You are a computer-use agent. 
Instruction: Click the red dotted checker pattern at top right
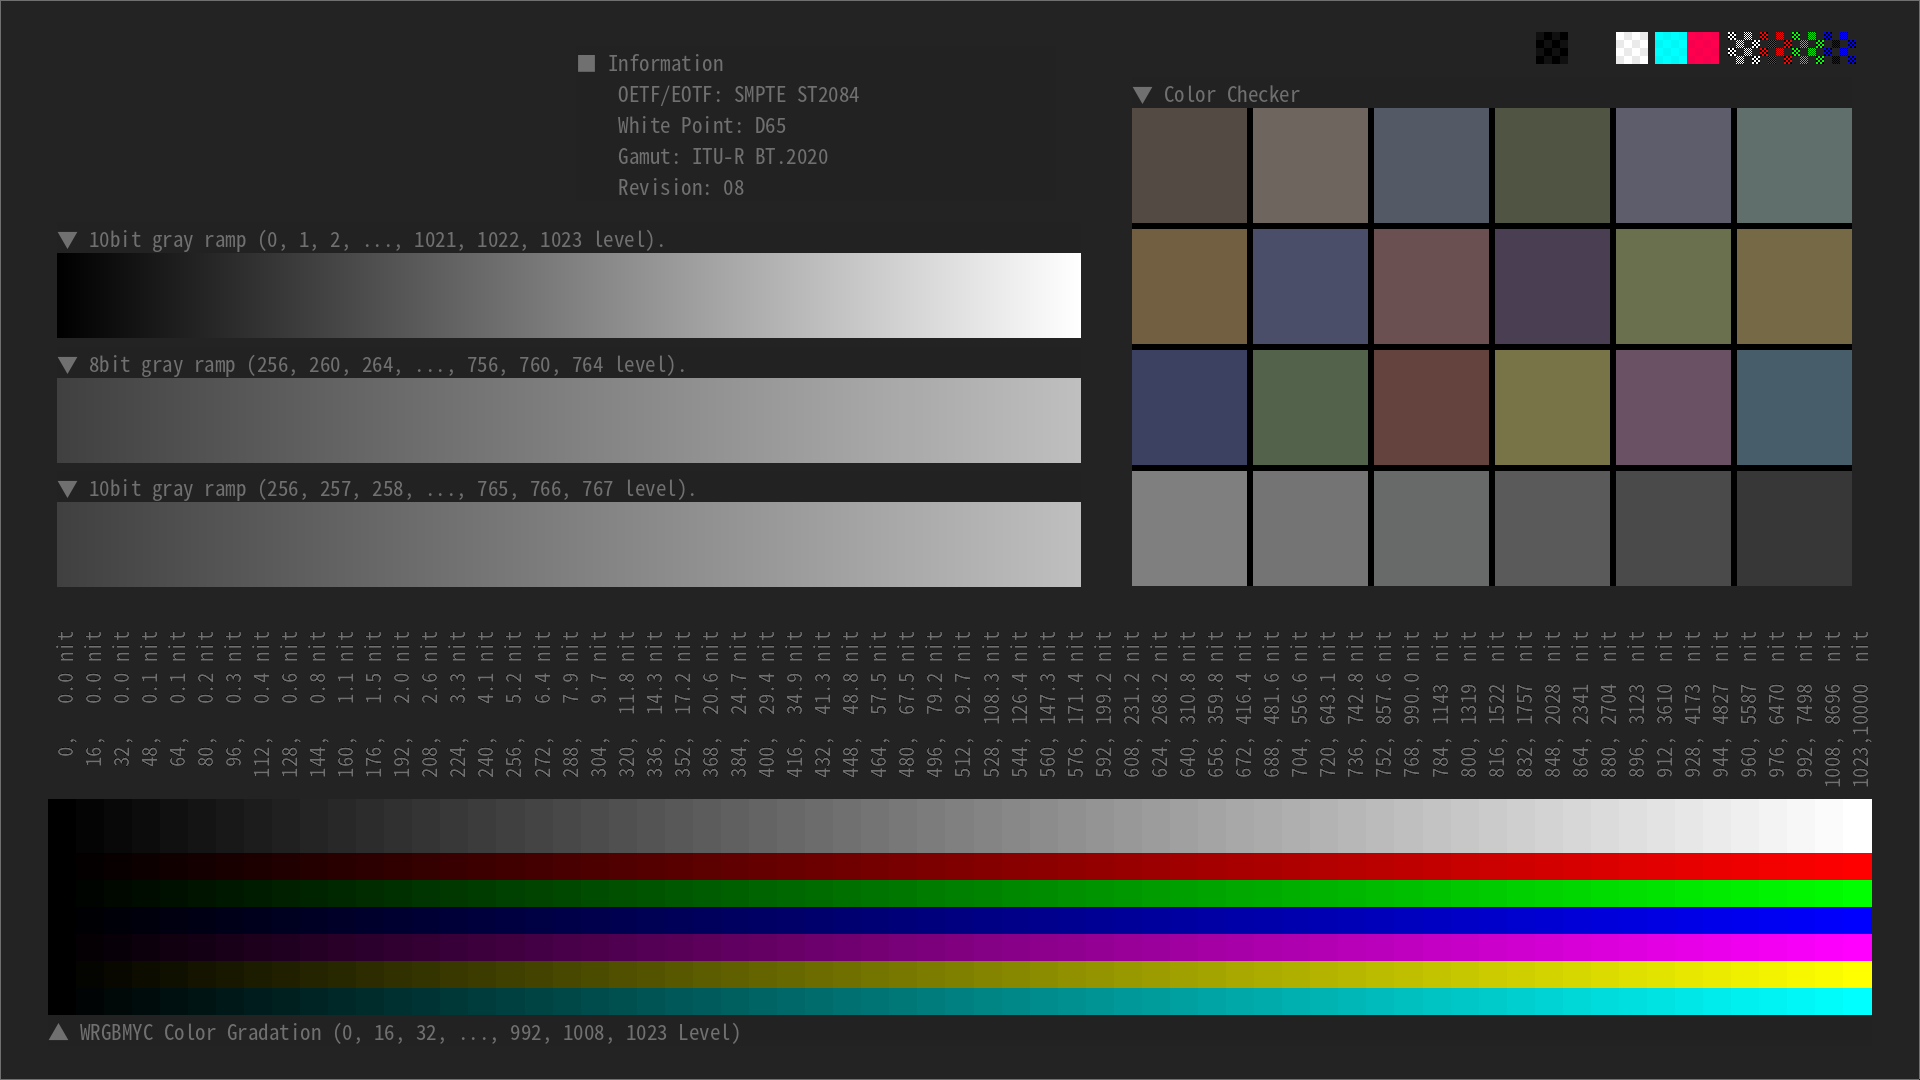[x=1776, y=48]
